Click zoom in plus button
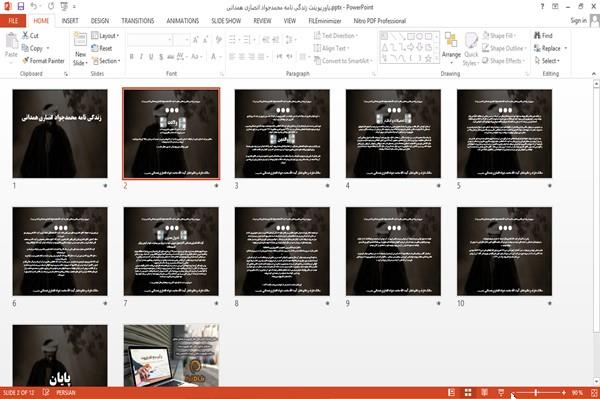Screen dimensions: 600x399 point(564,392)
